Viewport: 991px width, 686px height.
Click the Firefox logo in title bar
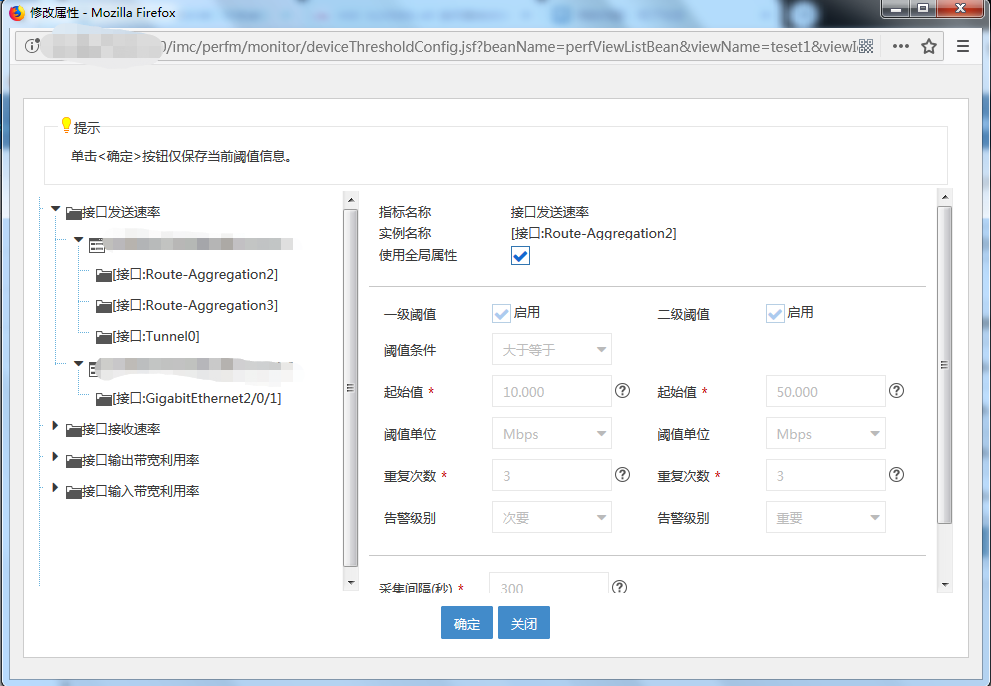point(16,13)
